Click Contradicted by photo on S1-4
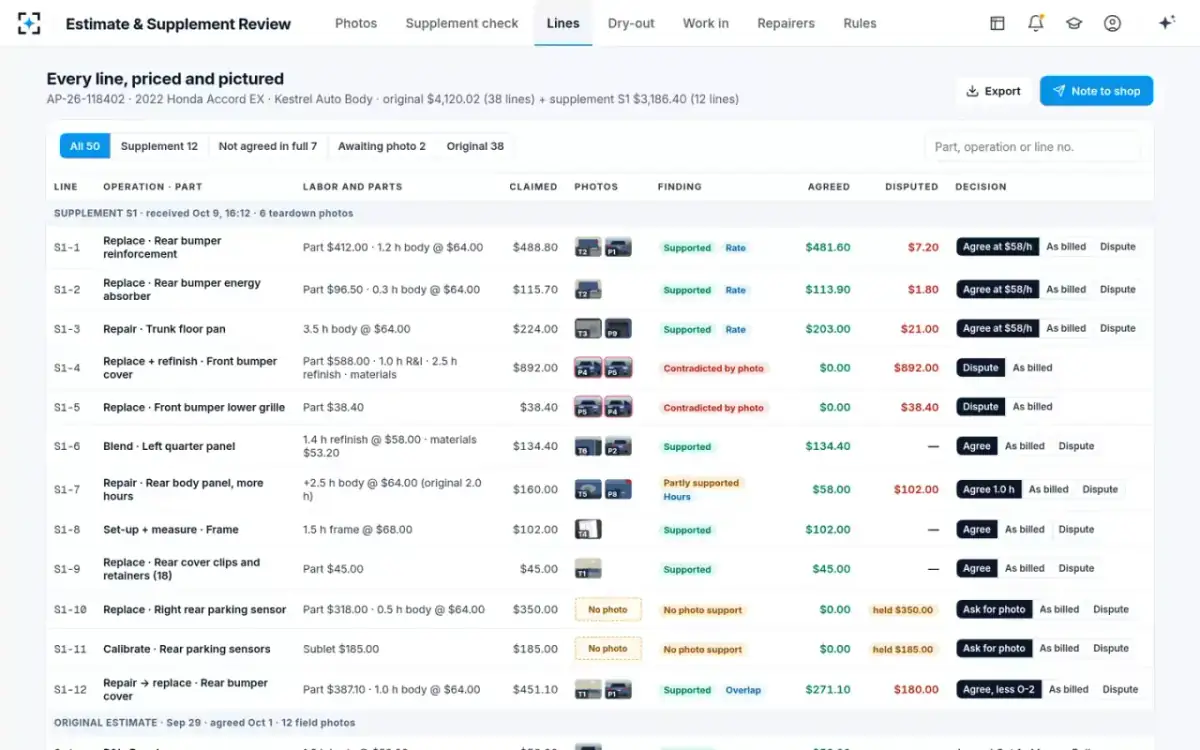 pos(714,368)
